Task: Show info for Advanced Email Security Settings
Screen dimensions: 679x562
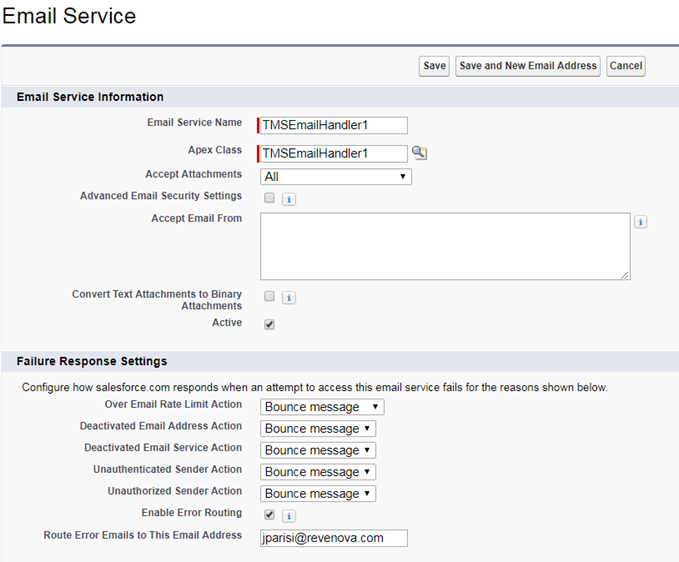Action: pyautogui.click(x=289, y=199)
